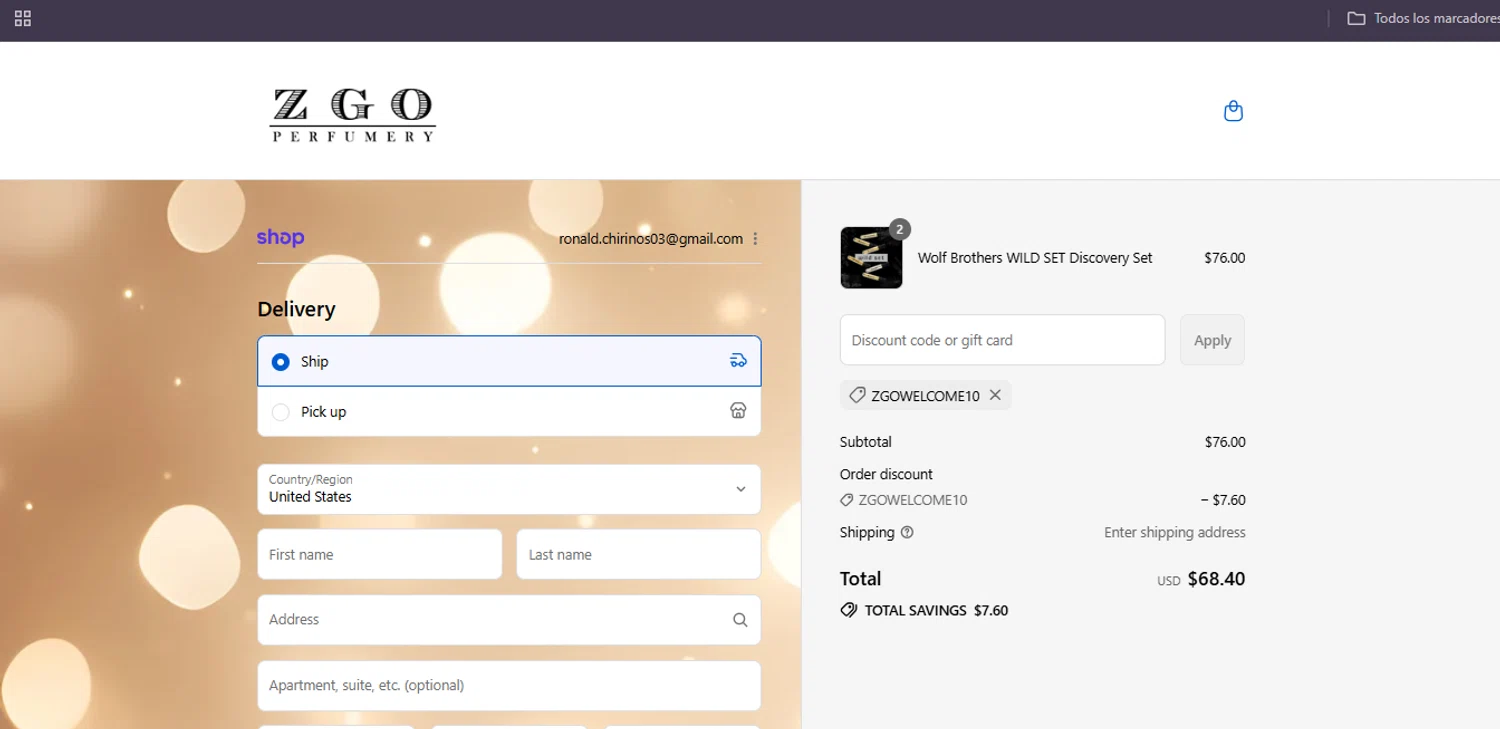
Task: Open the account options three-dot menu
Action: pos(755,239)
